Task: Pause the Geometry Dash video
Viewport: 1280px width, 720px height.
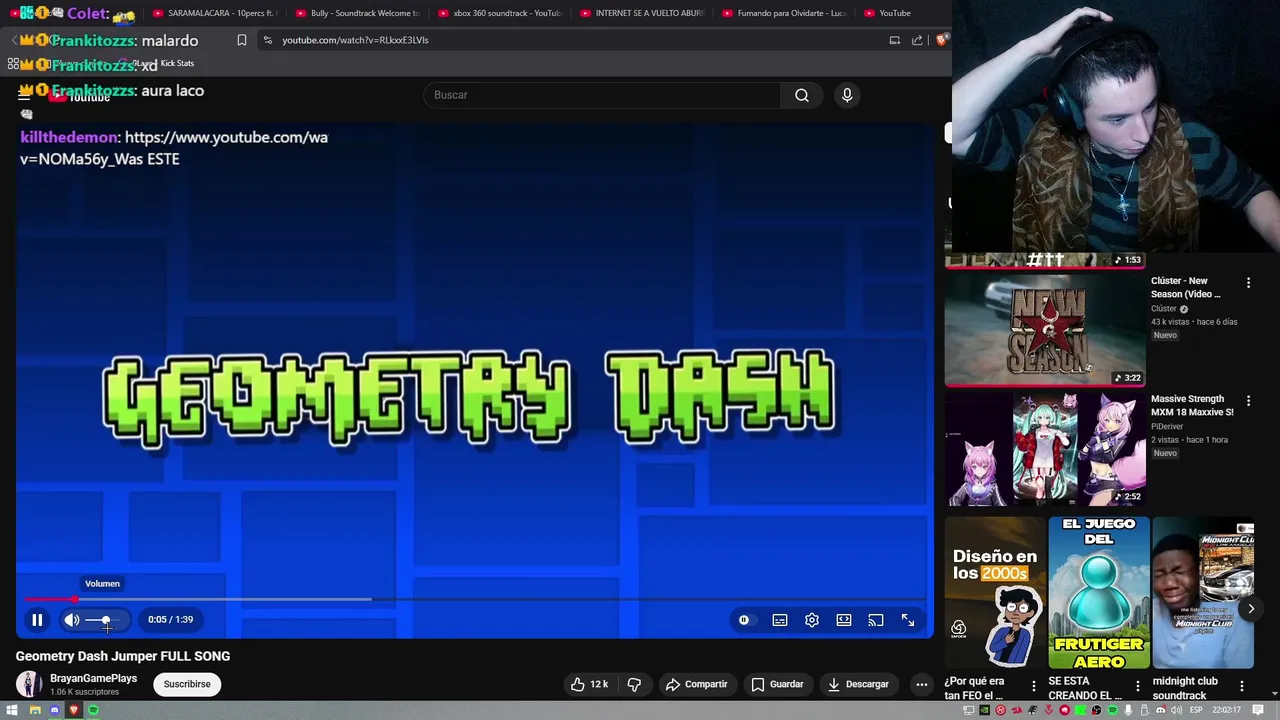Action: point(37,620)
